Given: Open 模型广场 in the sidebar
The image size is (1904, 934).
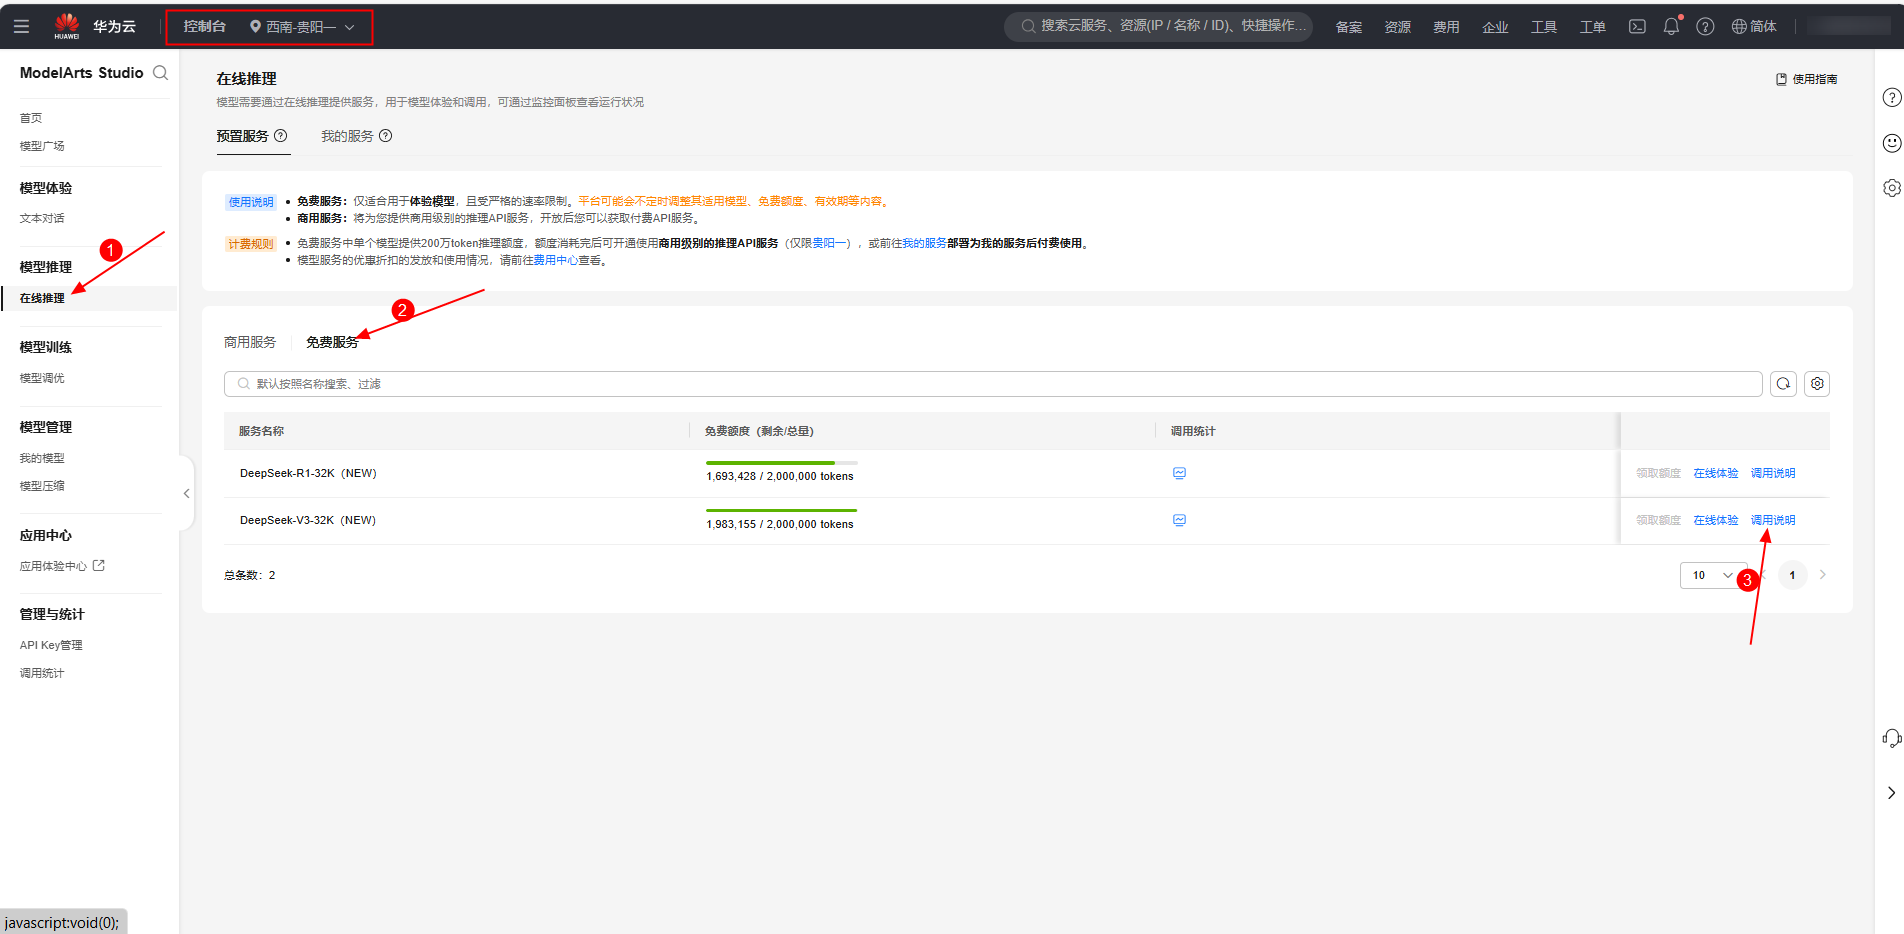Looking at the screenshot, I should (x=42, y=146).
